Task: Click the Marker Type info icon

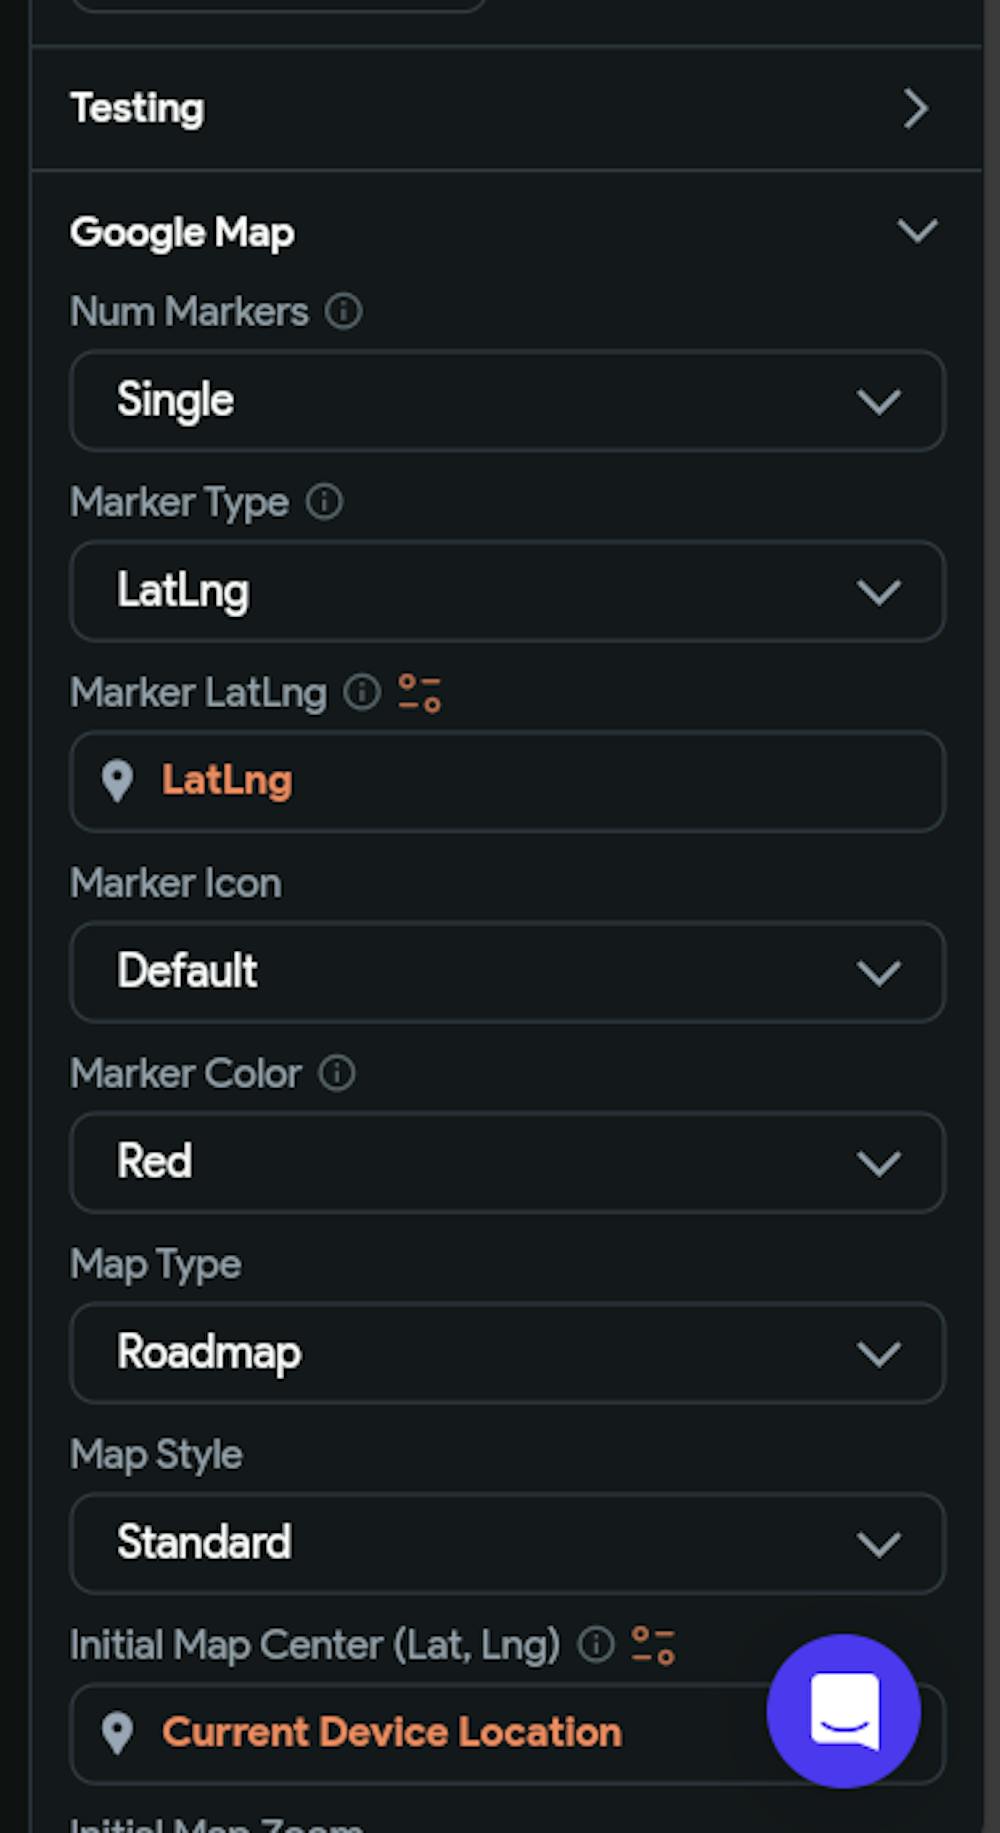Action: tap(324, 501)
